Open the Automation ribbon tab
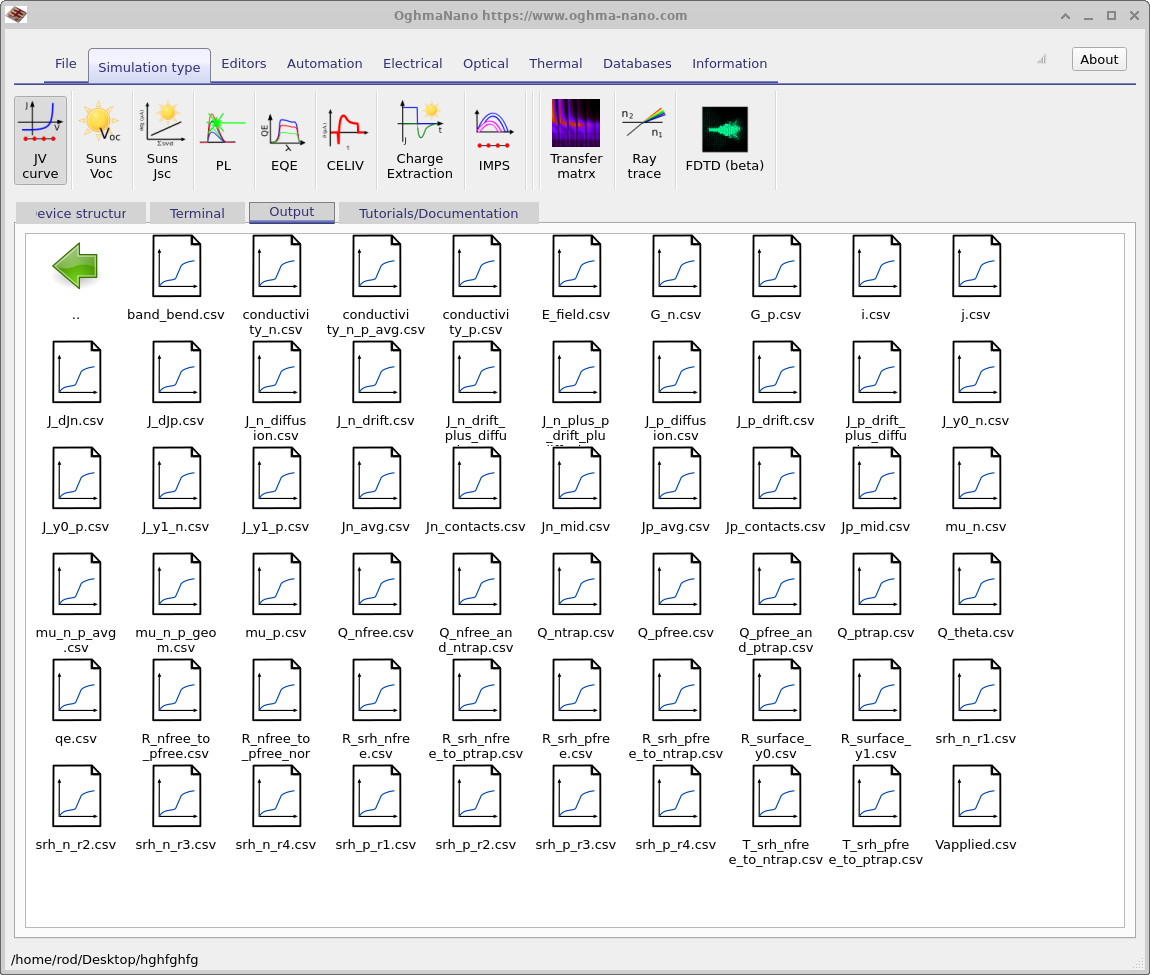Screen dimensions: 1150x975 coord(324,63)
